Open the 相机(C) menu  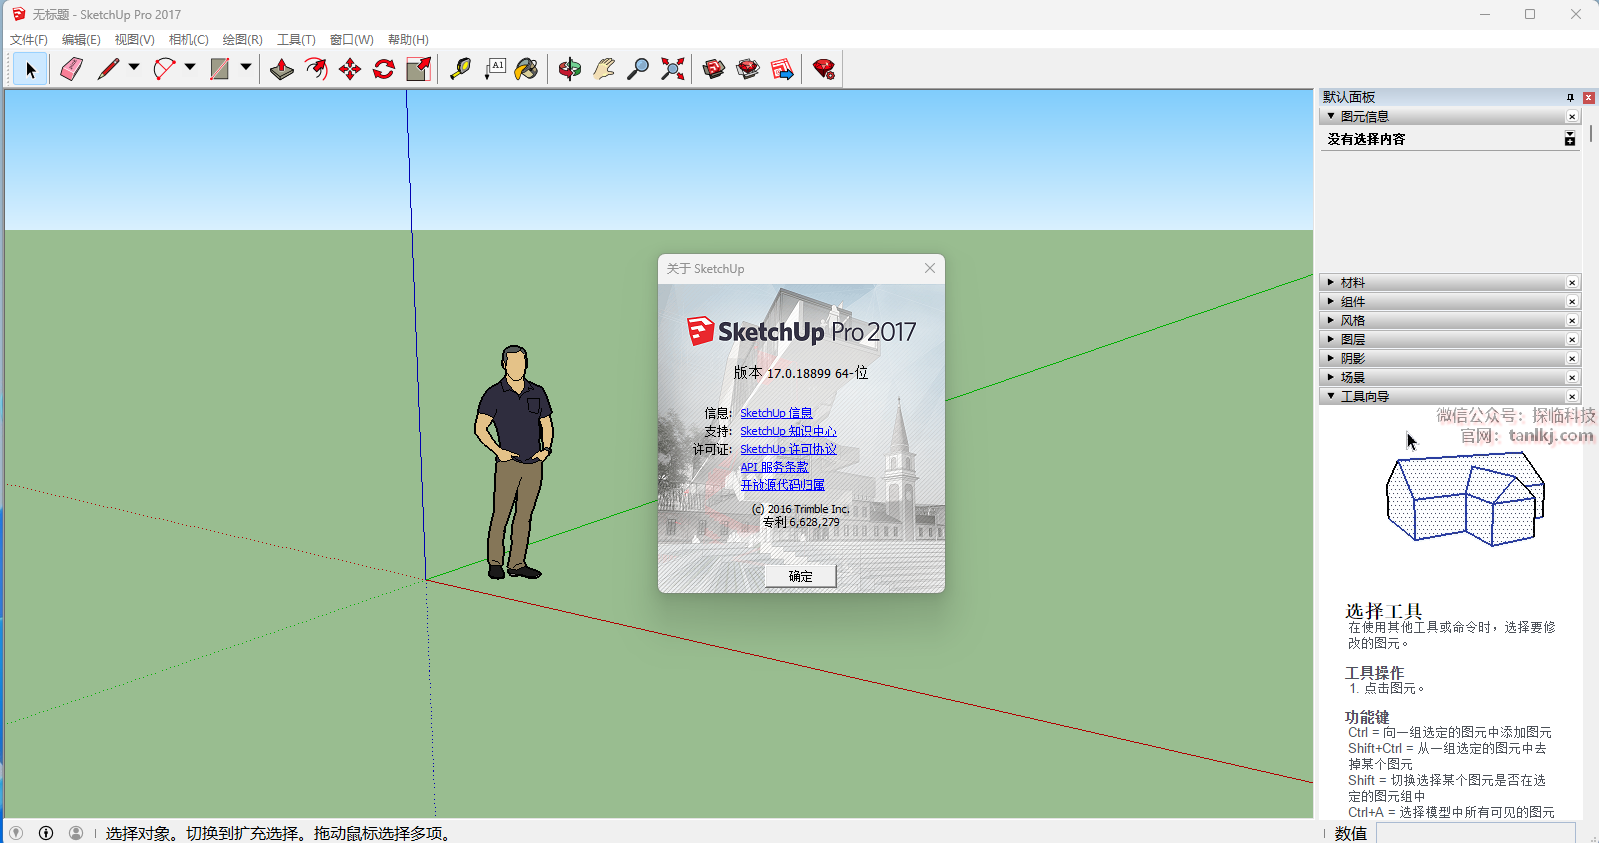[188, 40]
